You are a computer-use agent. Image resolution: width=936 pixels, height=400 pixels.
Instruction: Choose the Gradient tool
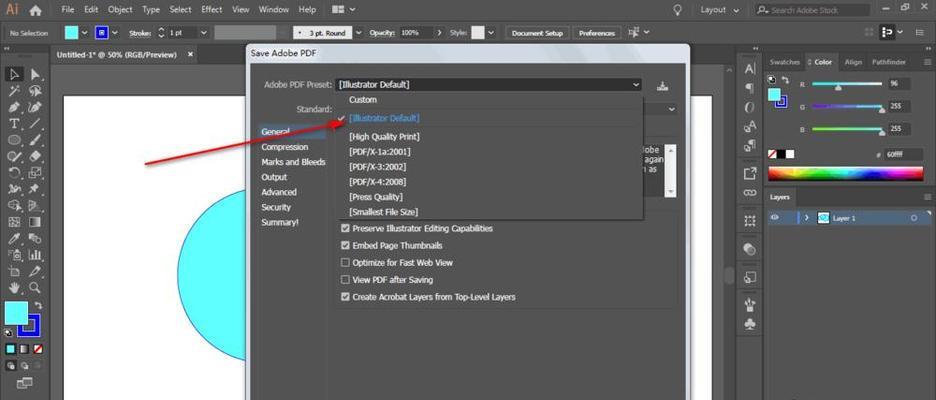tap(35, 222)
